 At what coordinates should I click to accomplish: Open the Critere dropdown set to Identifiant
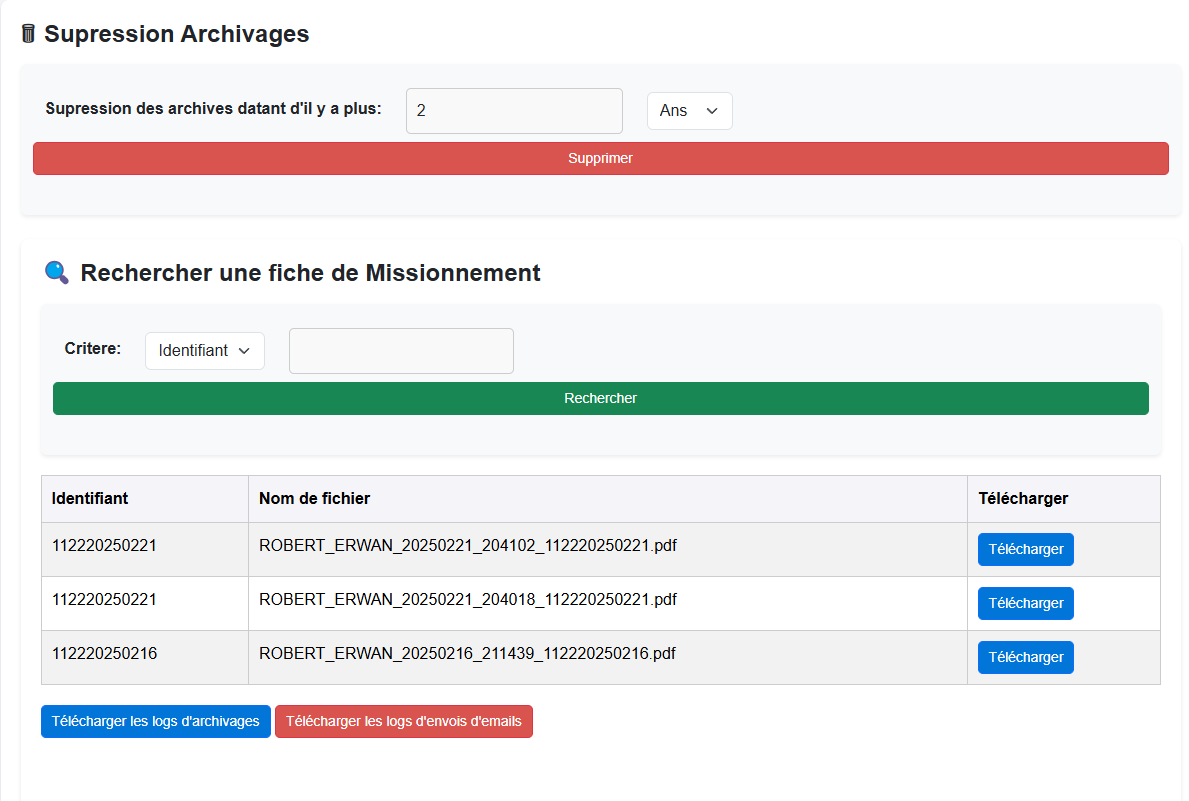[204, 350]
